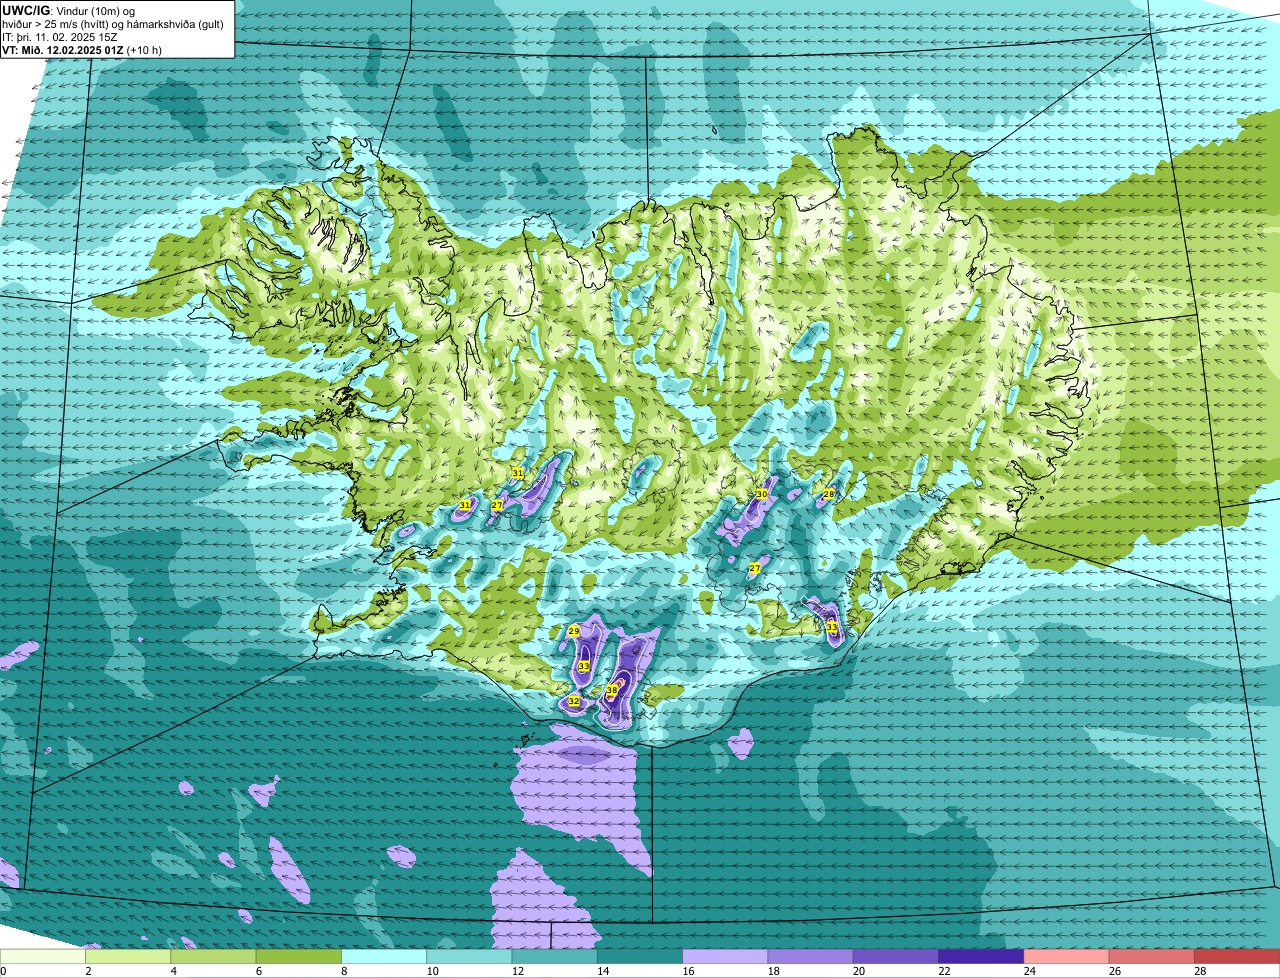The image size is (1280, 978).
Task: Click the 22–24 m/s dark indigo legend swatch
Action: coord(981,957)
